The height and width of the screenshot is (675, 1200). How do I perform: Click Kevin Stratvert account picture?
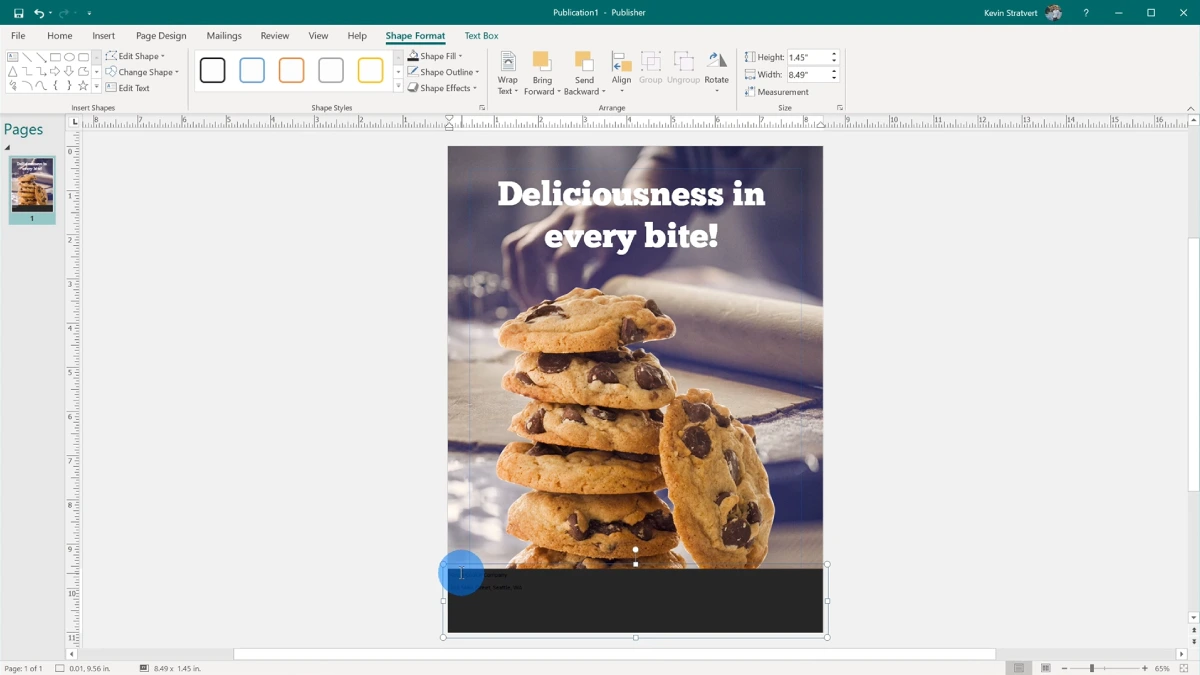[1053, 13]
